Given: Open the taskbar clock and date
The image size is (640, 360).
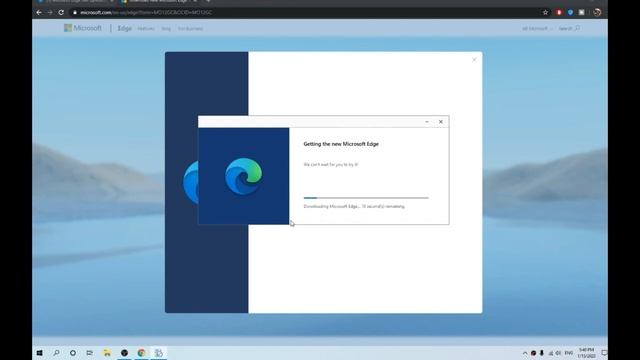Looking at the screenshot, I should 586,353.
